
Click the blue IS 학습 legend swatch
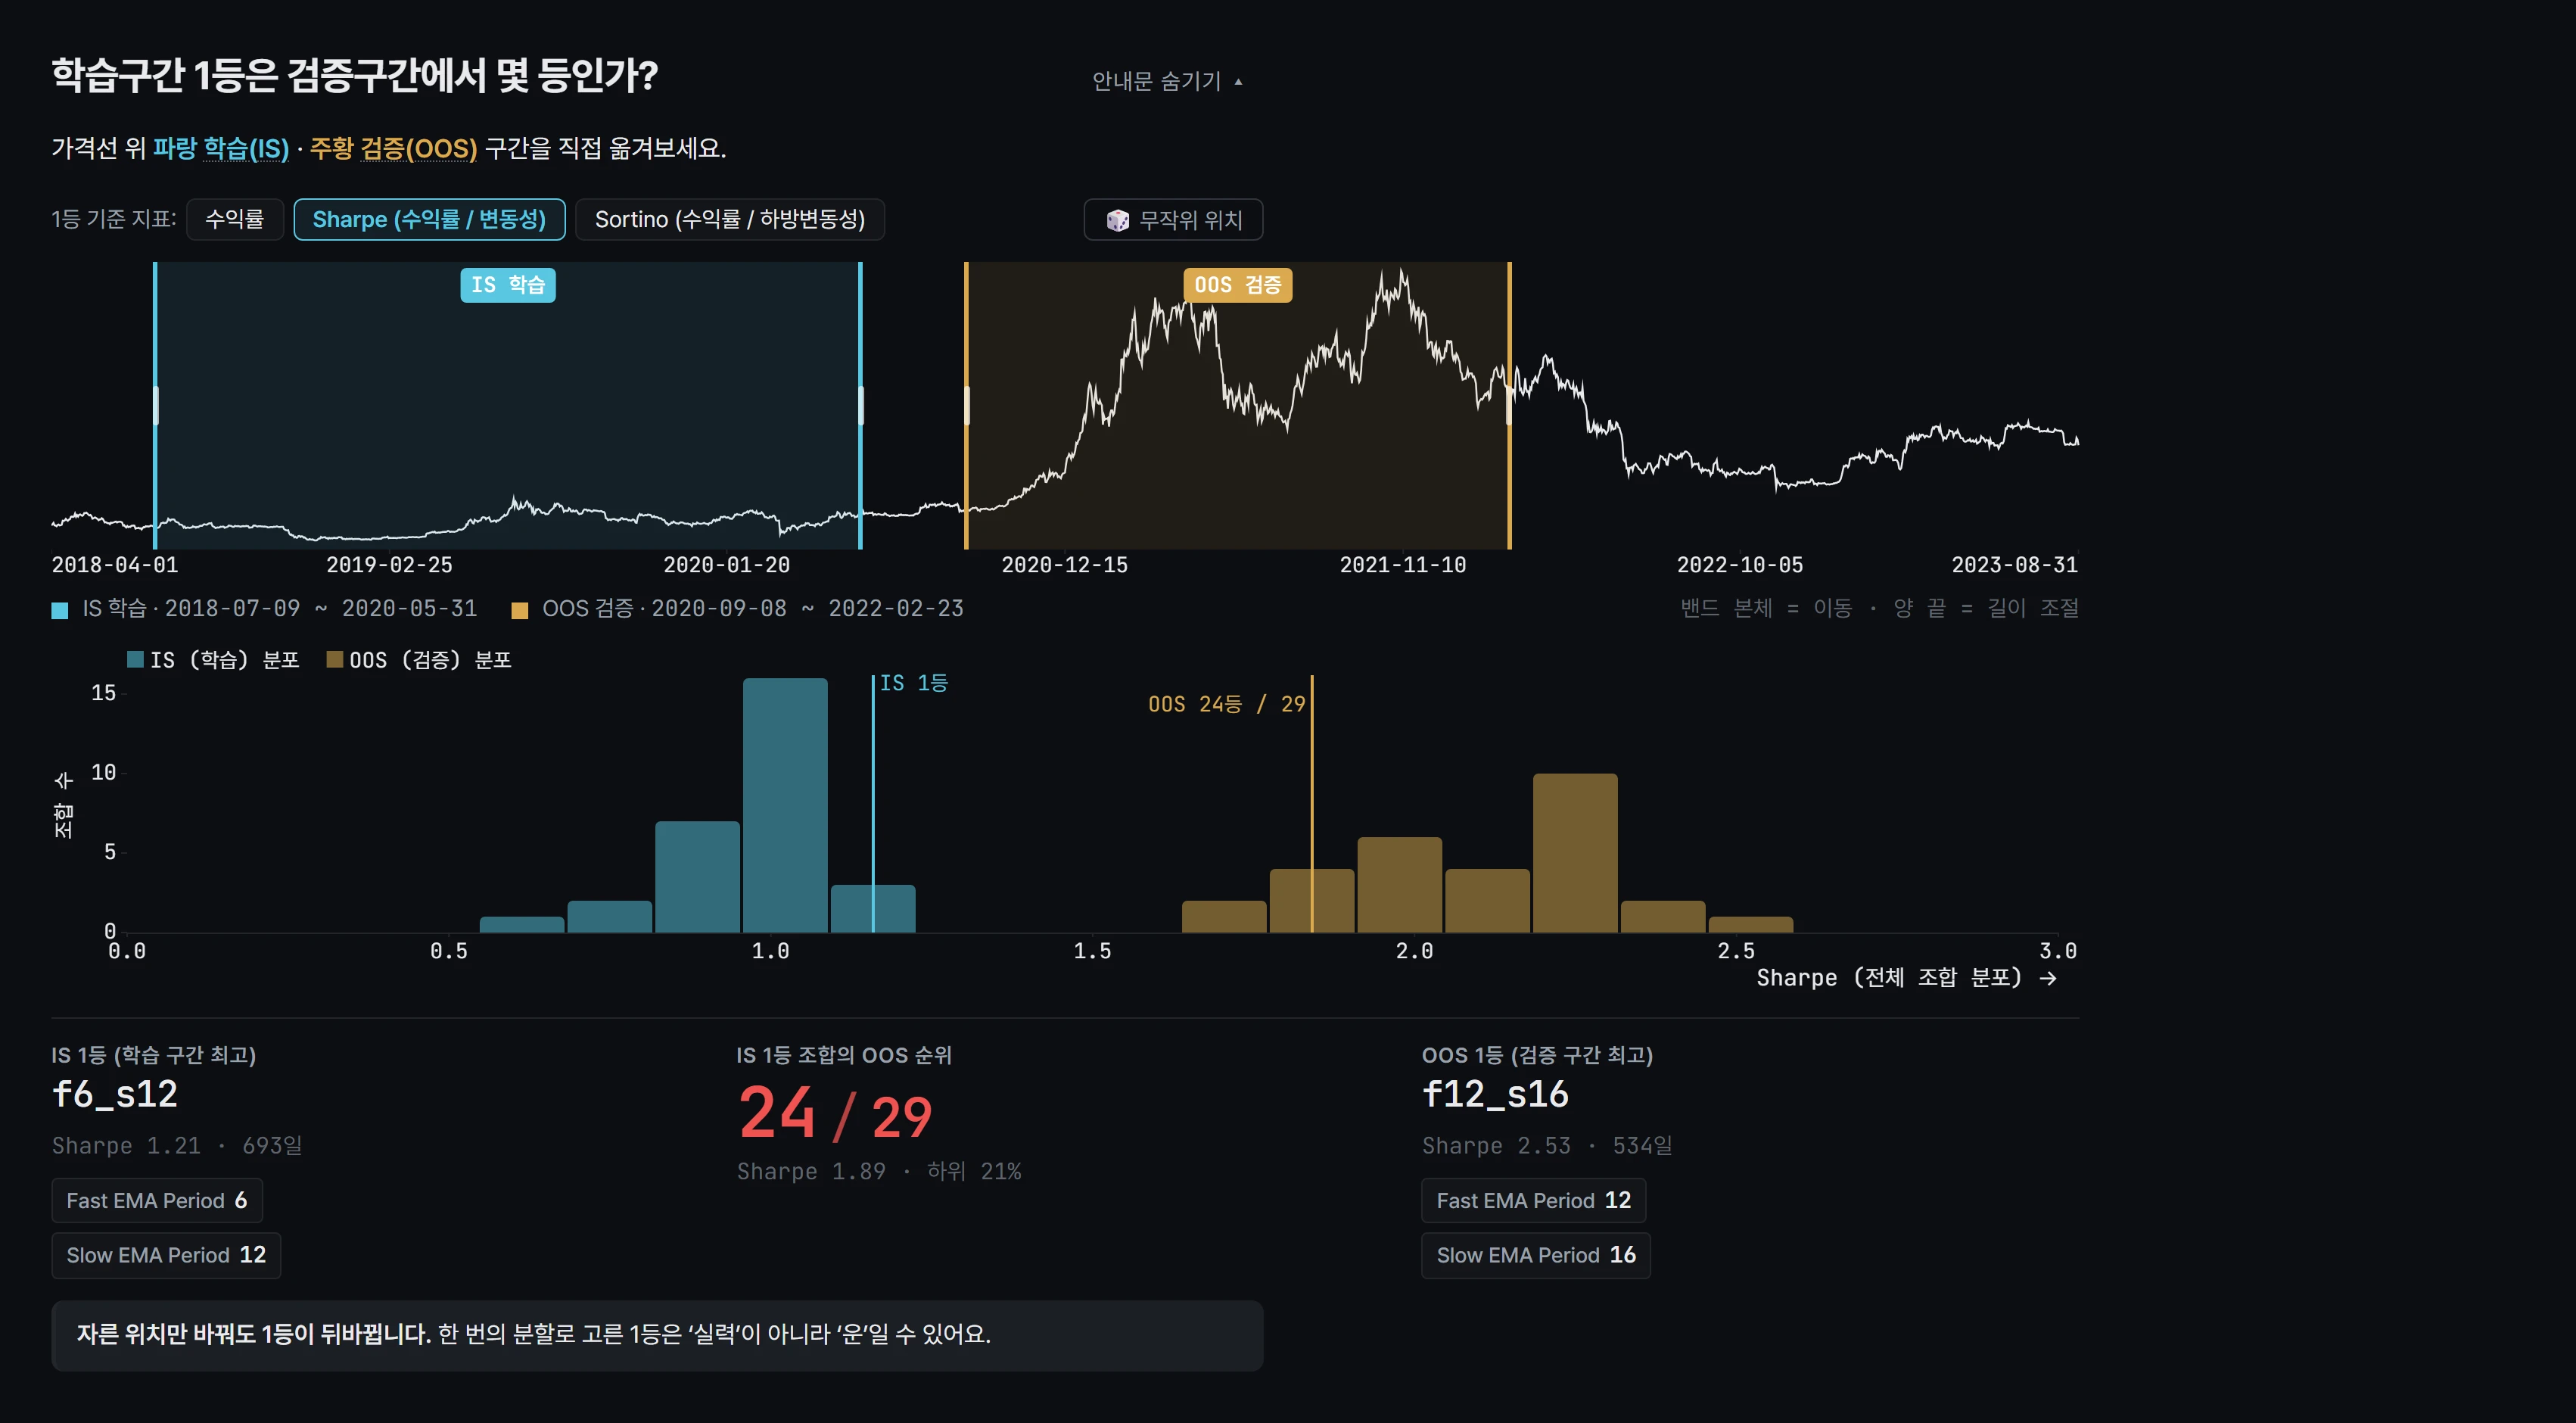click(x=60, y=610)
